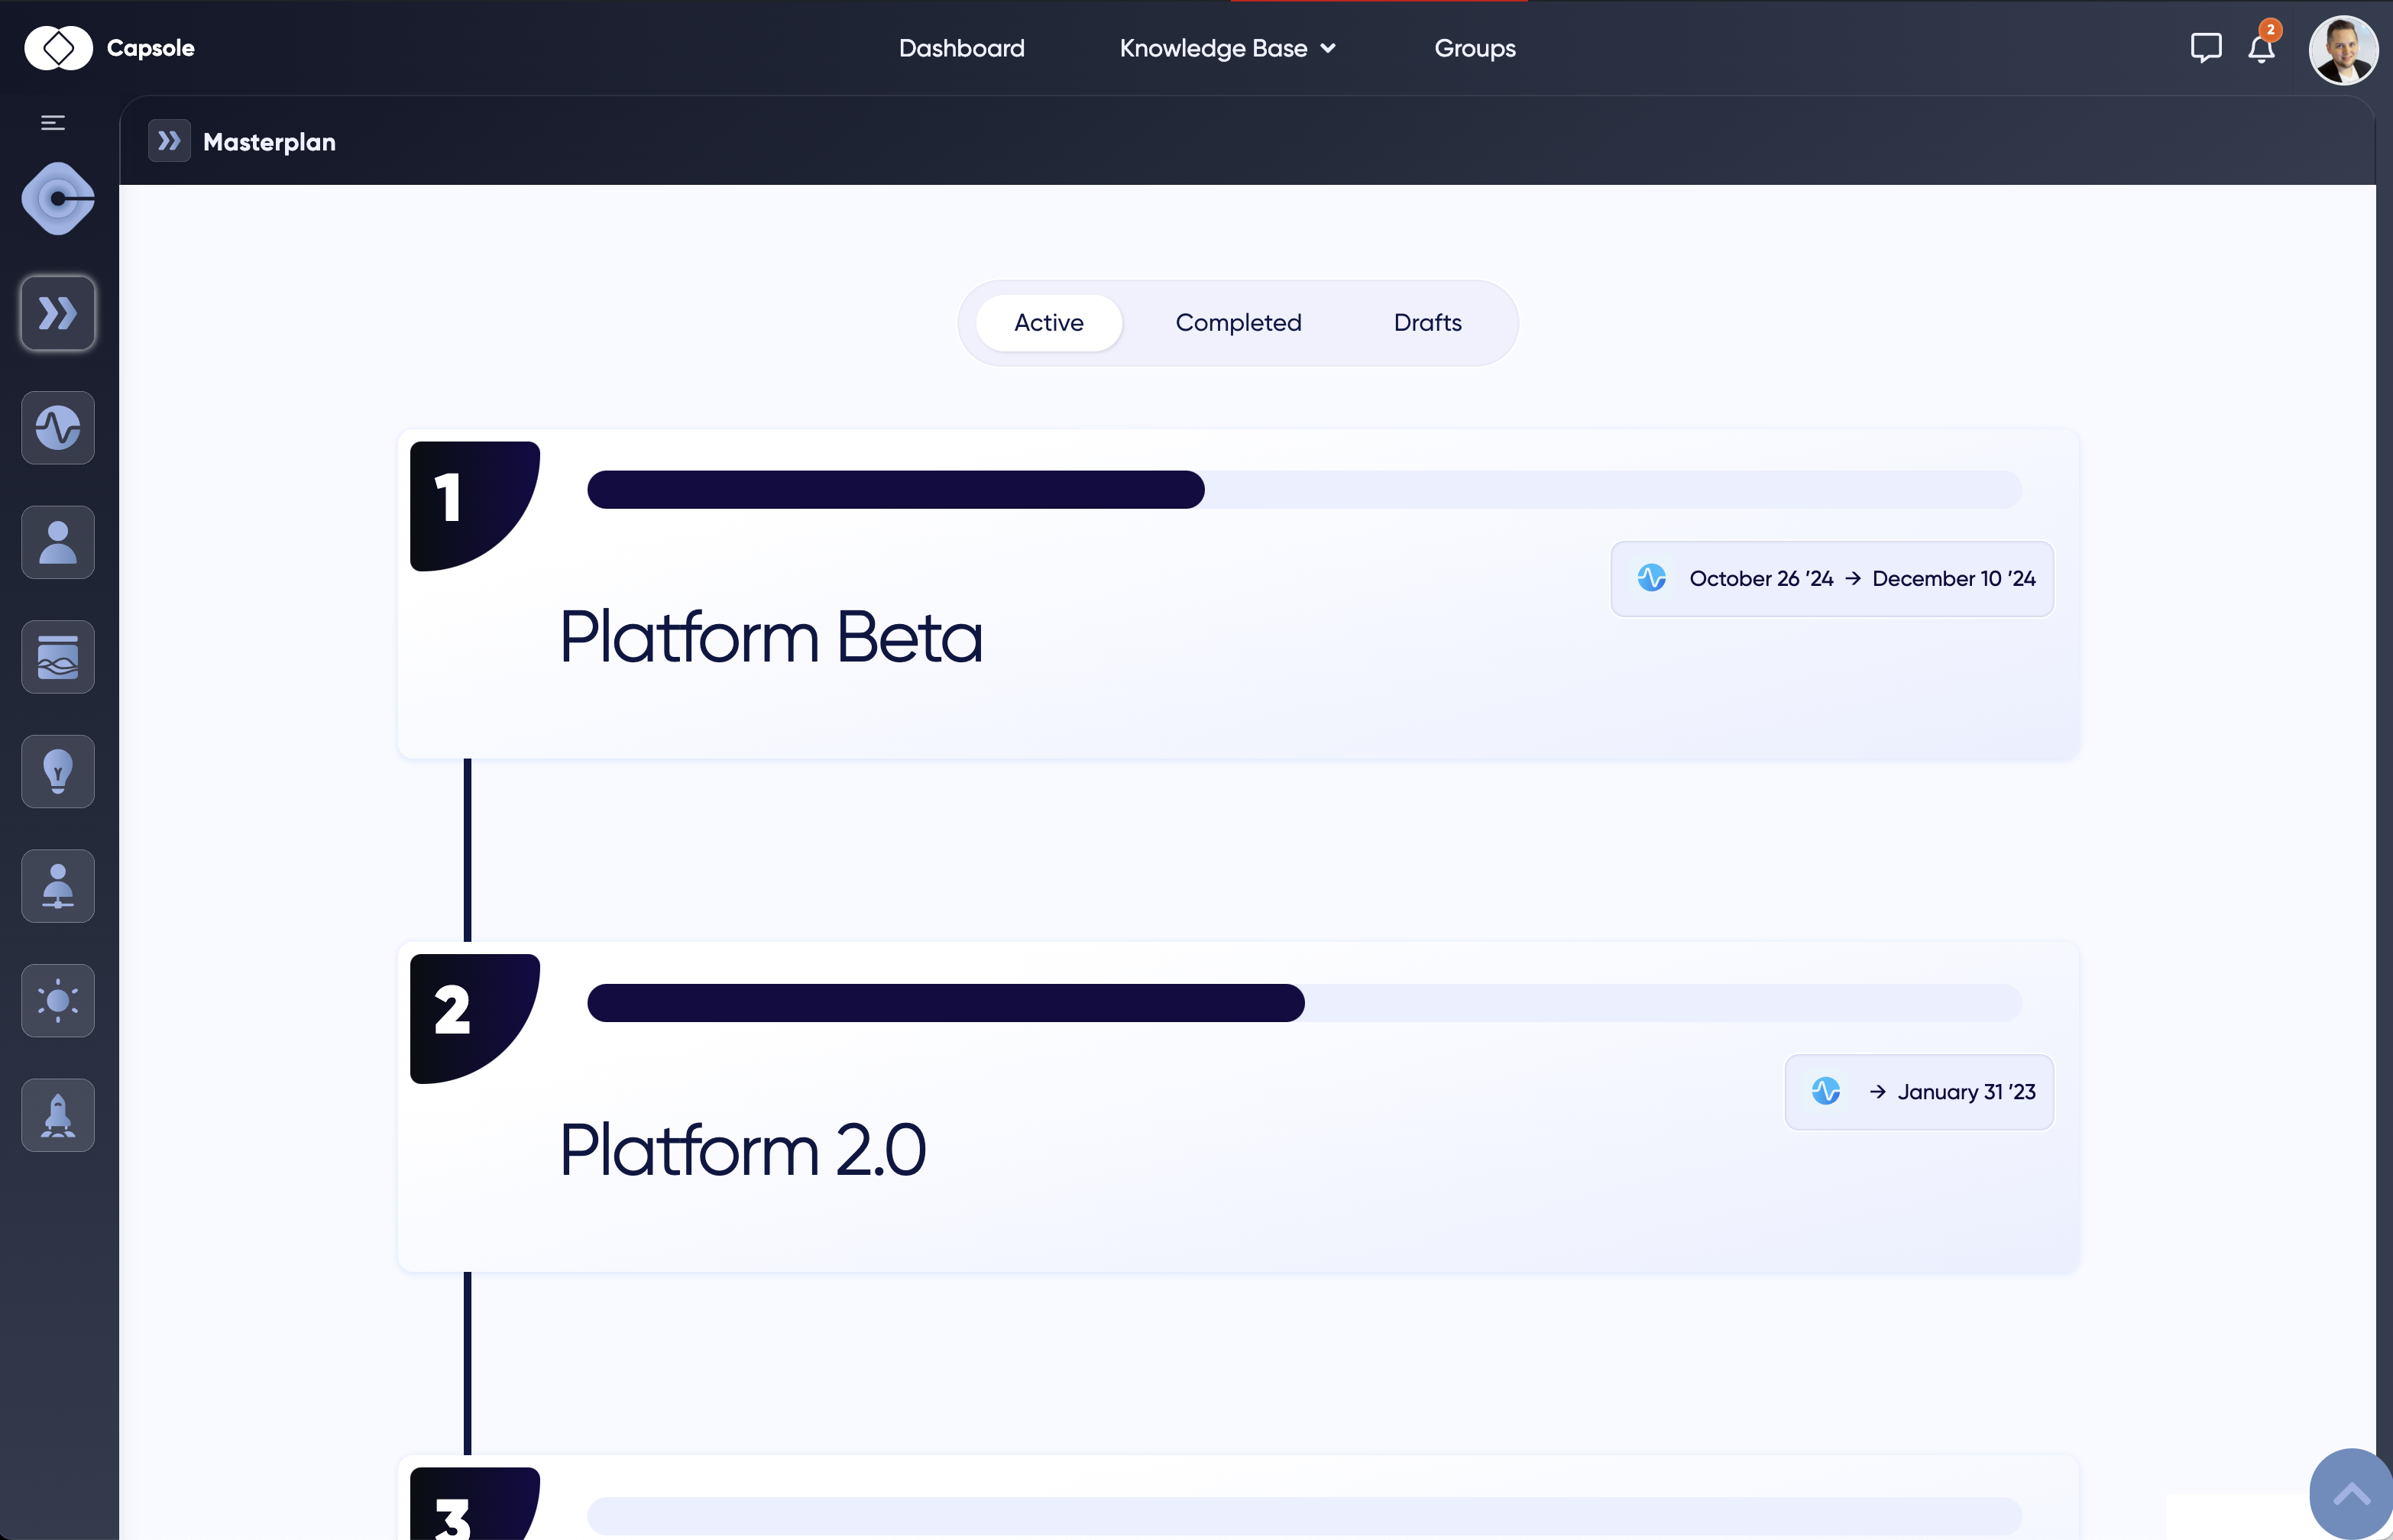This screenshot has width=2393, height=1540.
Task: Click the scroll-to-top arrow button
Action: (2350, 1494)
